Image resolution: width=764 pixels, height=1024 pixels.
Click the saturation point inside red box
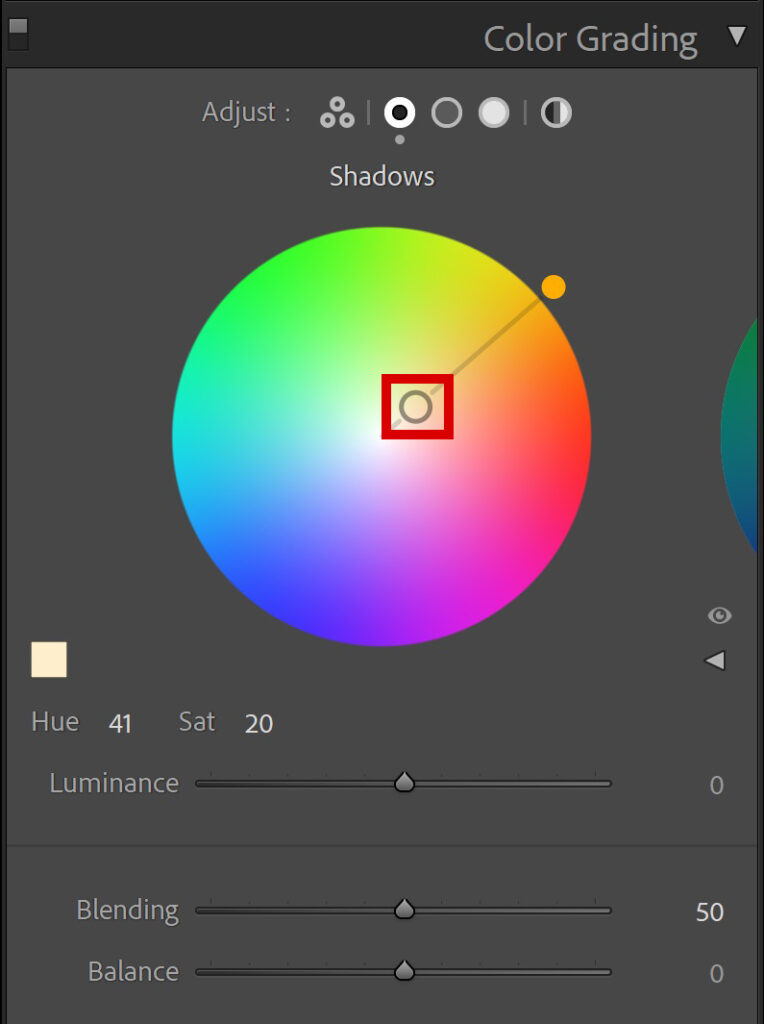pyautogui.click(x=416, y=407)
